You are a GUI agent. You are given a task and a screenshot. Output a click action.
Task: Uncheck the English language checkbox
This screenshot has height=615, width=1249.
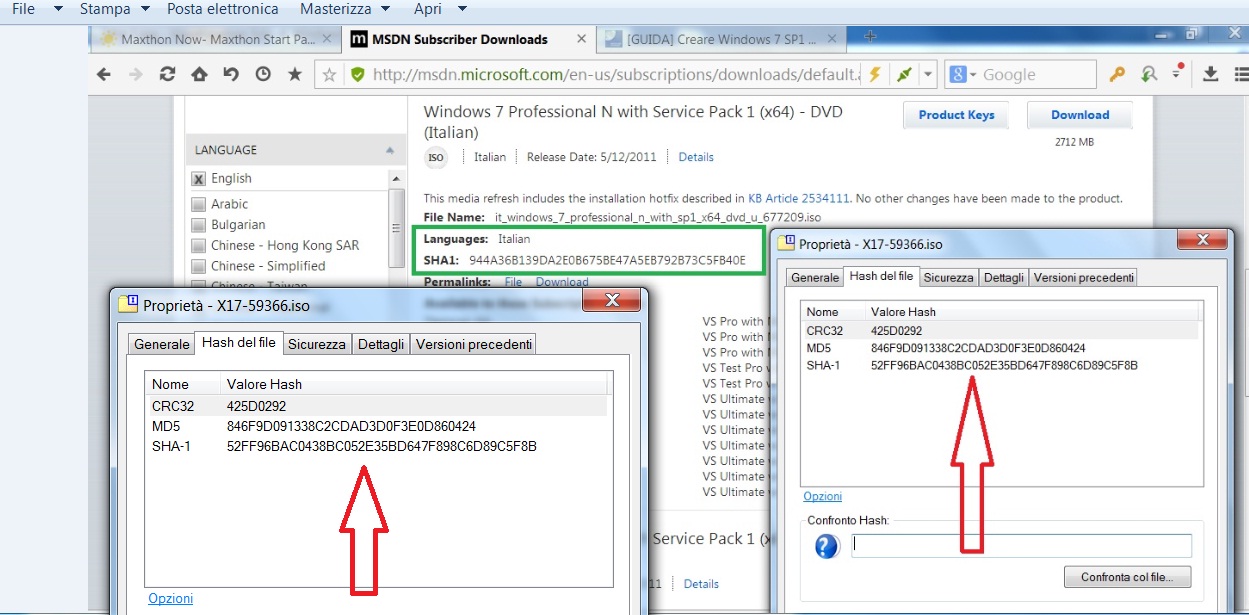198,179
